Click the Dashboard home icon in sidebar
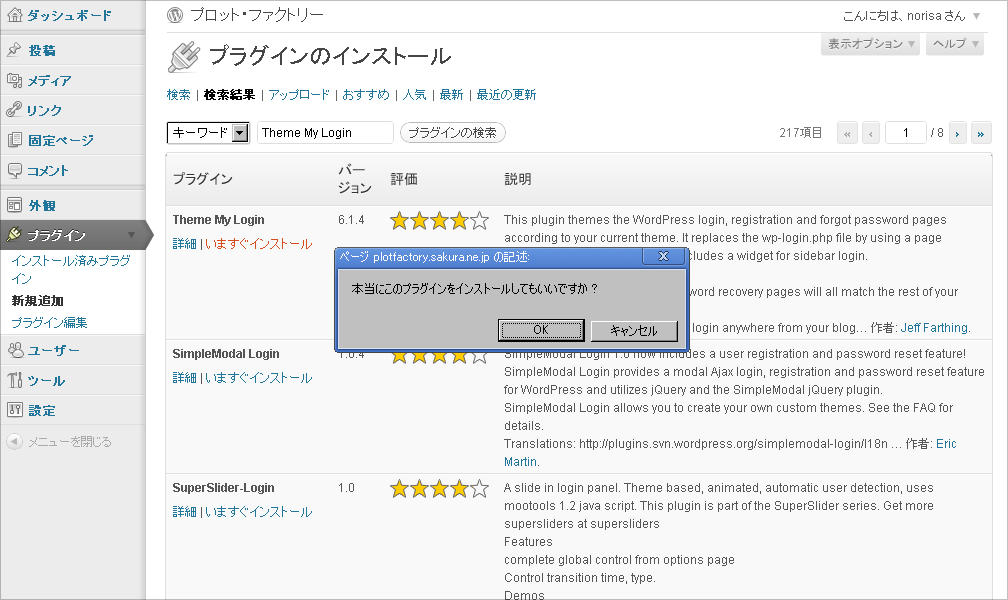Screen dimensions: 1008x600 click(14, 15)
